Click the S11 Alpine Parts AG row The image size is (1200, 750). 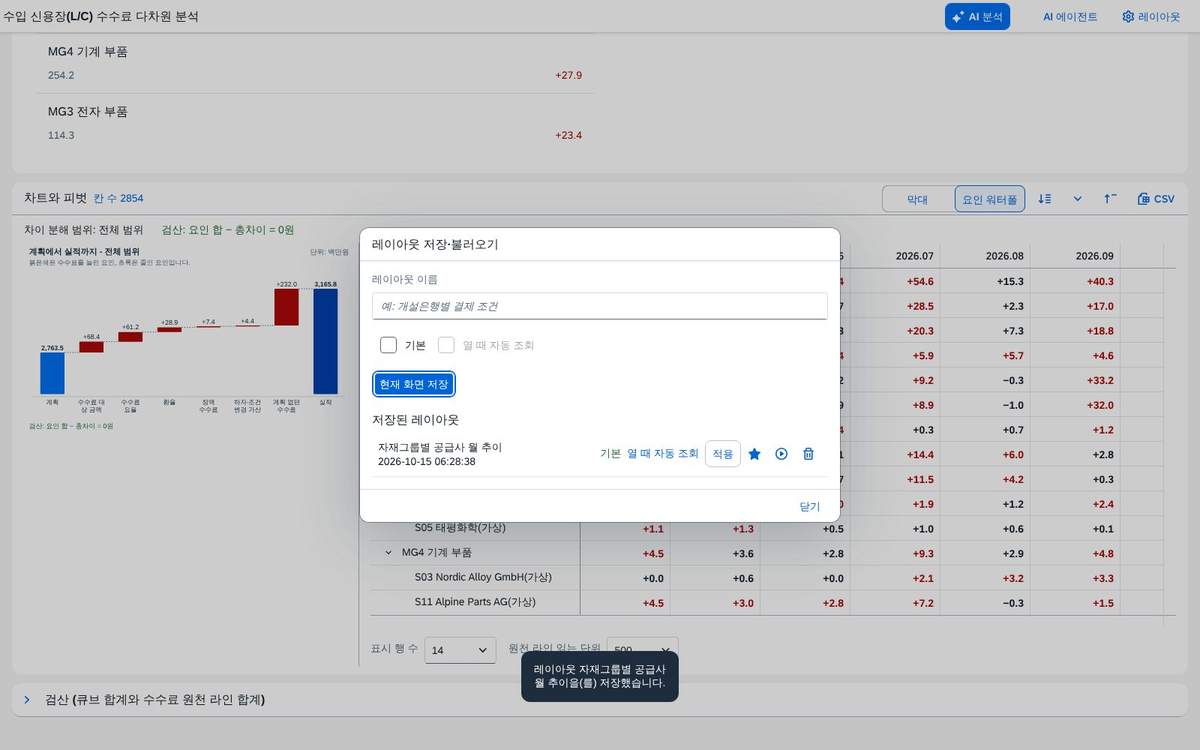[x=474, y=602]
